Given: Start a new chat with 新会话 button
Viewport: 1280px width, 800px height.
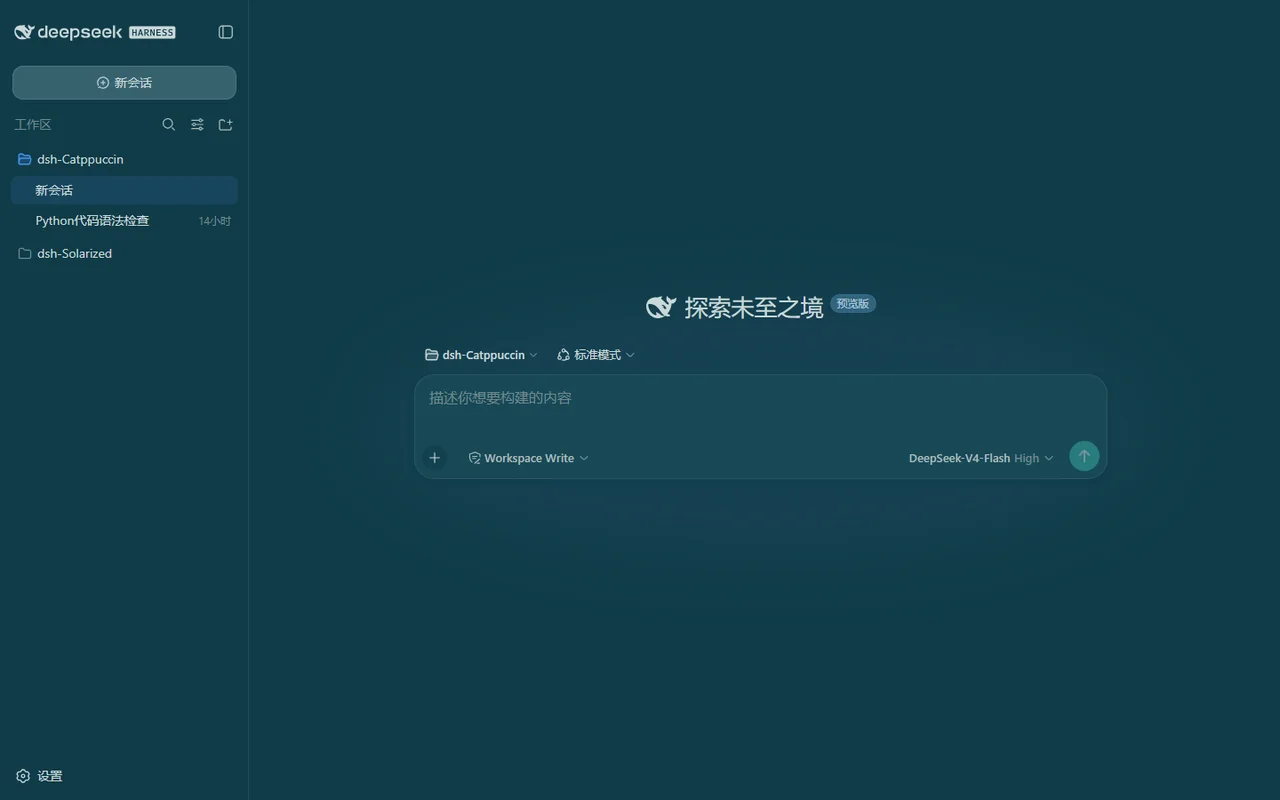Looking at the screenshot, I should pyautogui.click(x=124, y=83).
